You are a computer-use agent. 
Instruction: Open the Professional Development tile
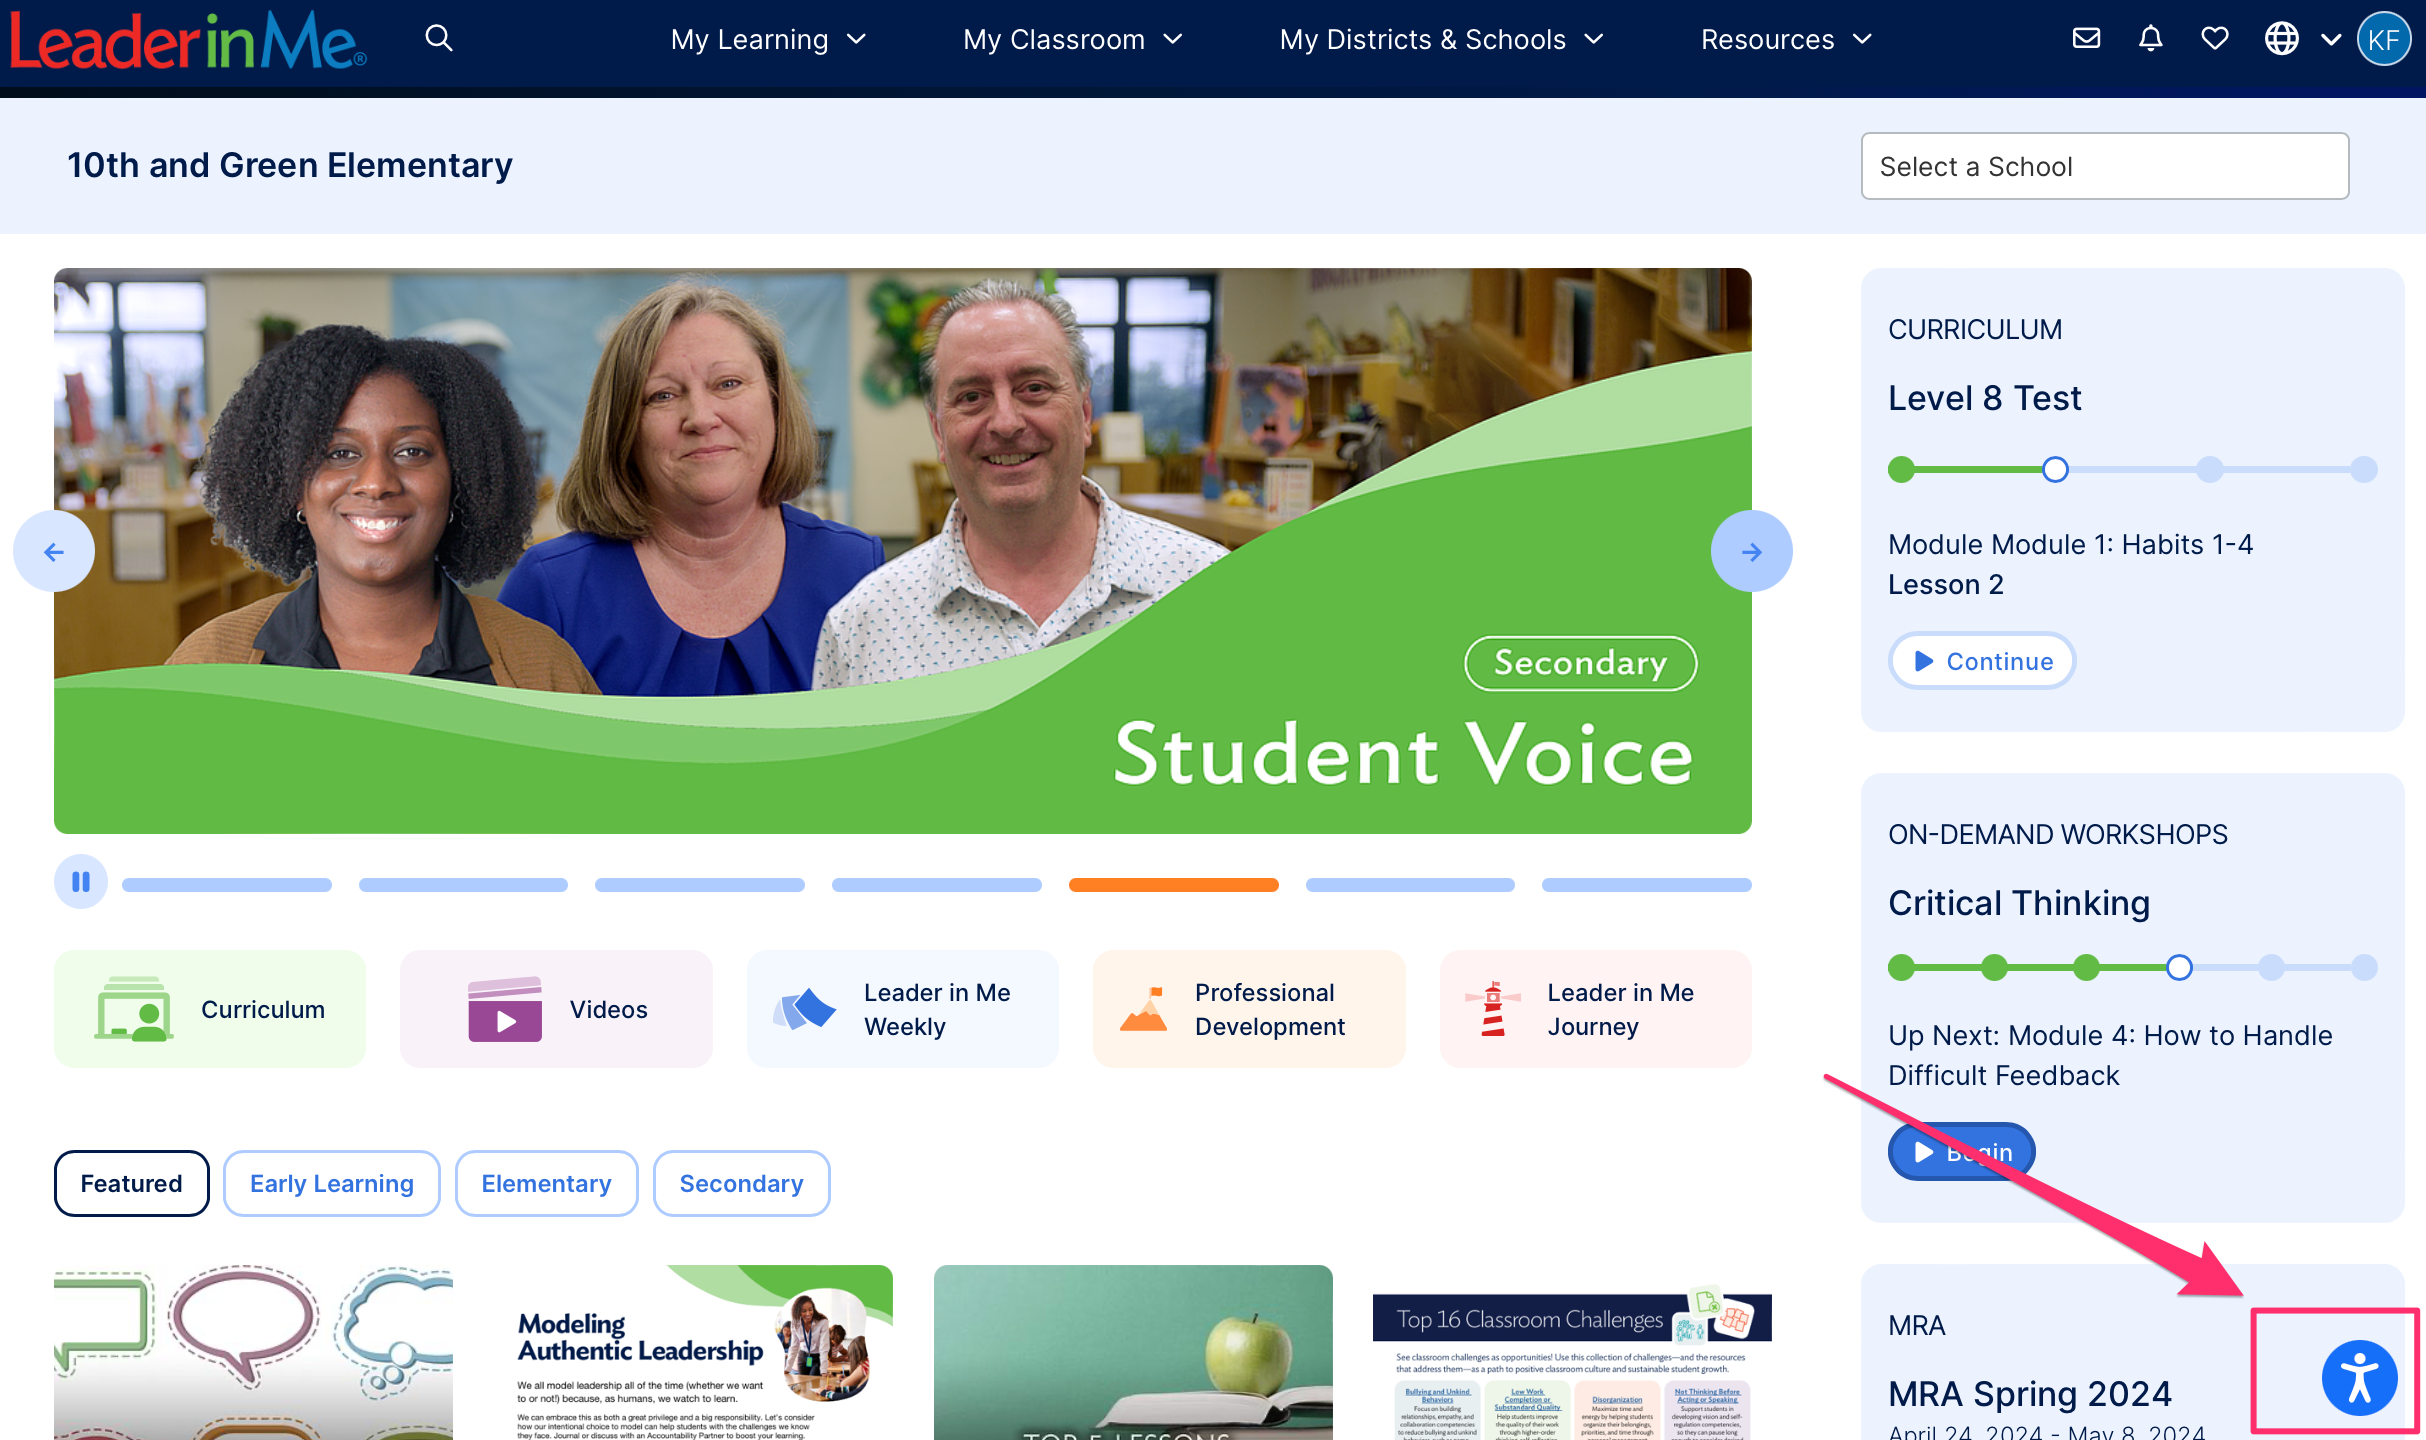pos(1249,1009)
